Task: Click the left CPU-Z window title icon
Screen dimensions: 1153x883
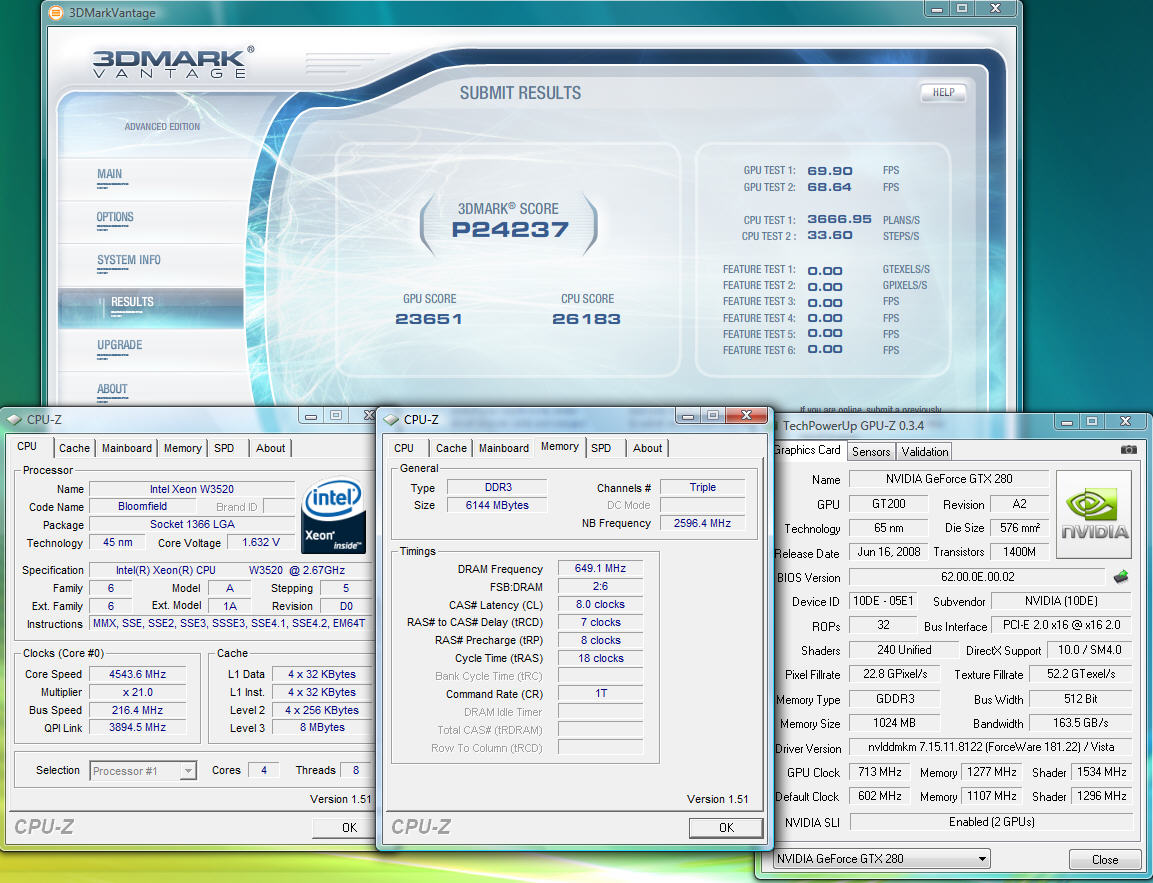Action: tap(14, 419)
